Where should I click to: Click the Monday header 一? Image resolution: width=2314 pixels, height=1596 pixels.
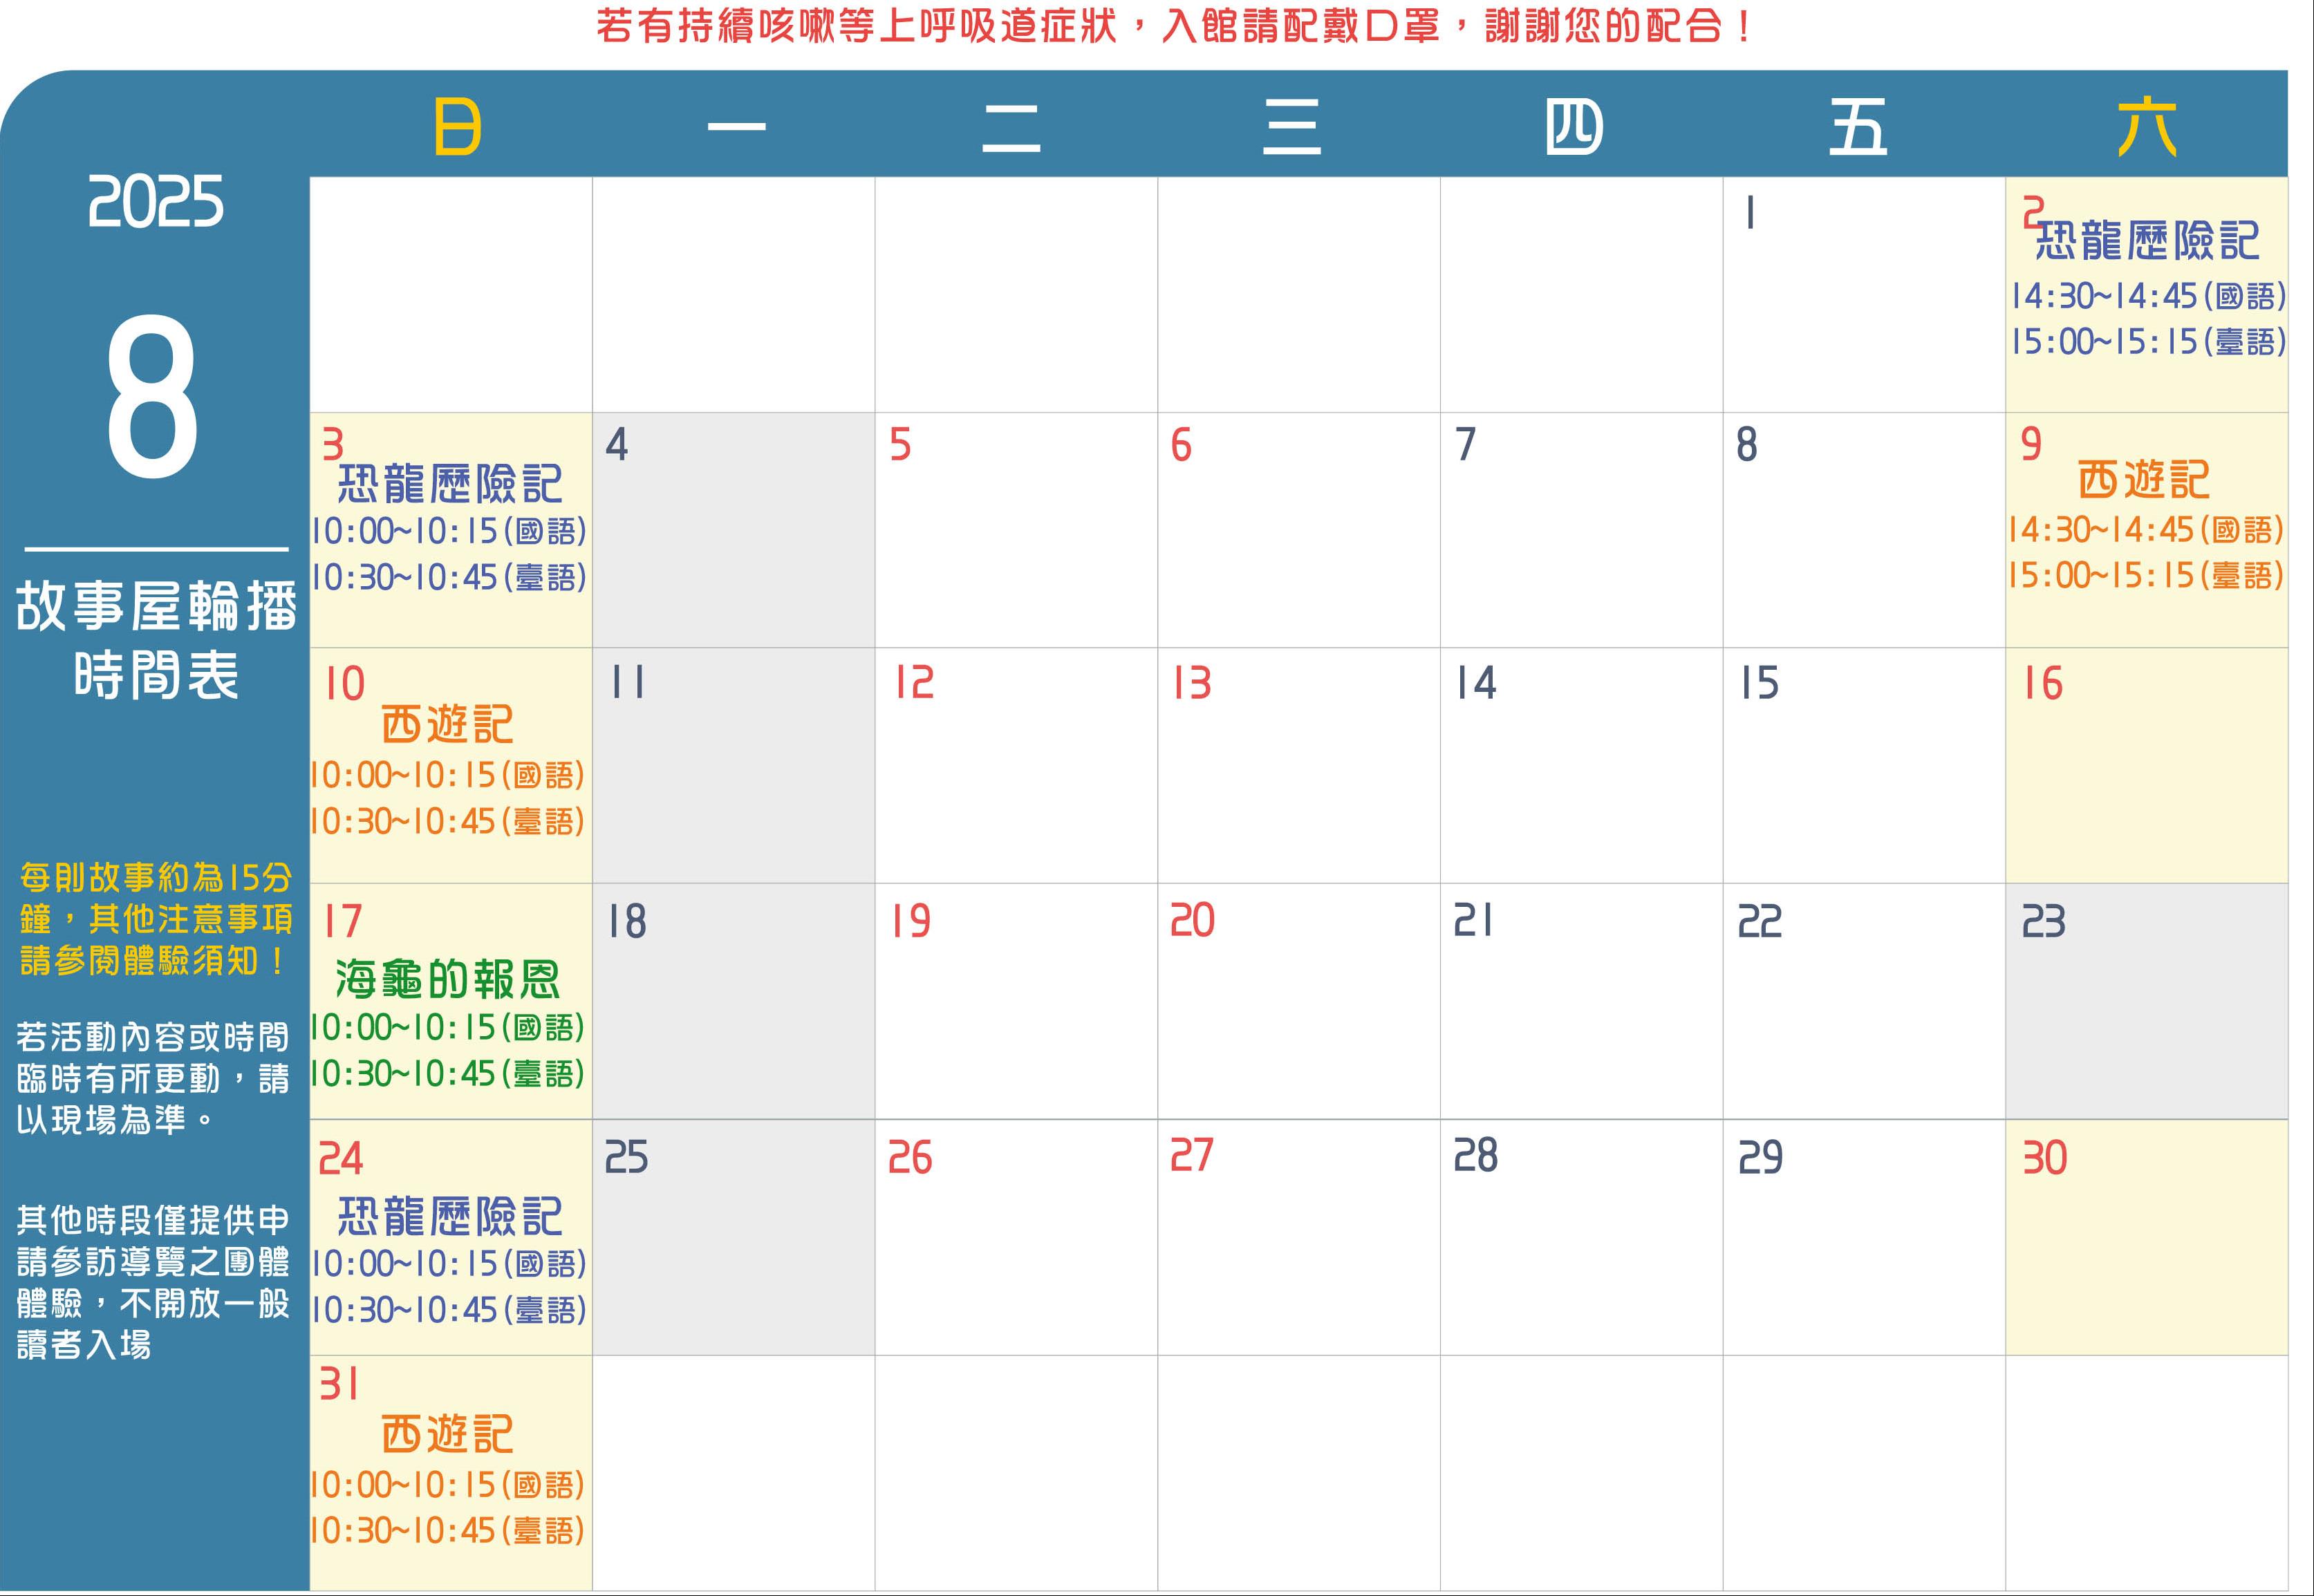736,127
